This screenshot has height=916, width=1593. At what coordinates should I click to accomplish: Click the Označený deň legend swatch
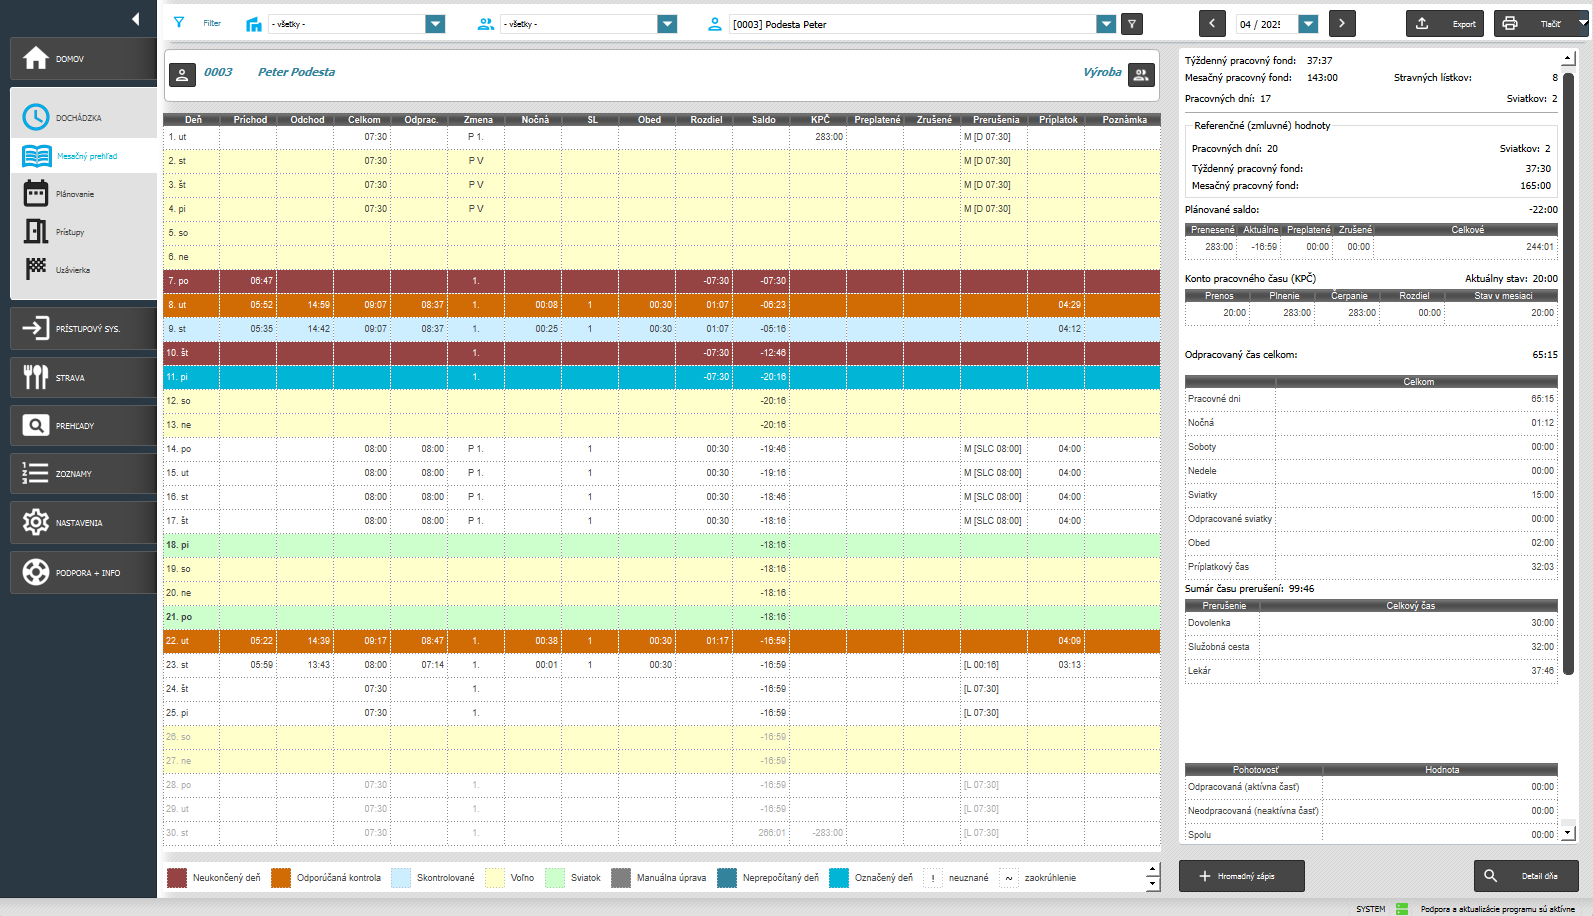tap(839, 878)
